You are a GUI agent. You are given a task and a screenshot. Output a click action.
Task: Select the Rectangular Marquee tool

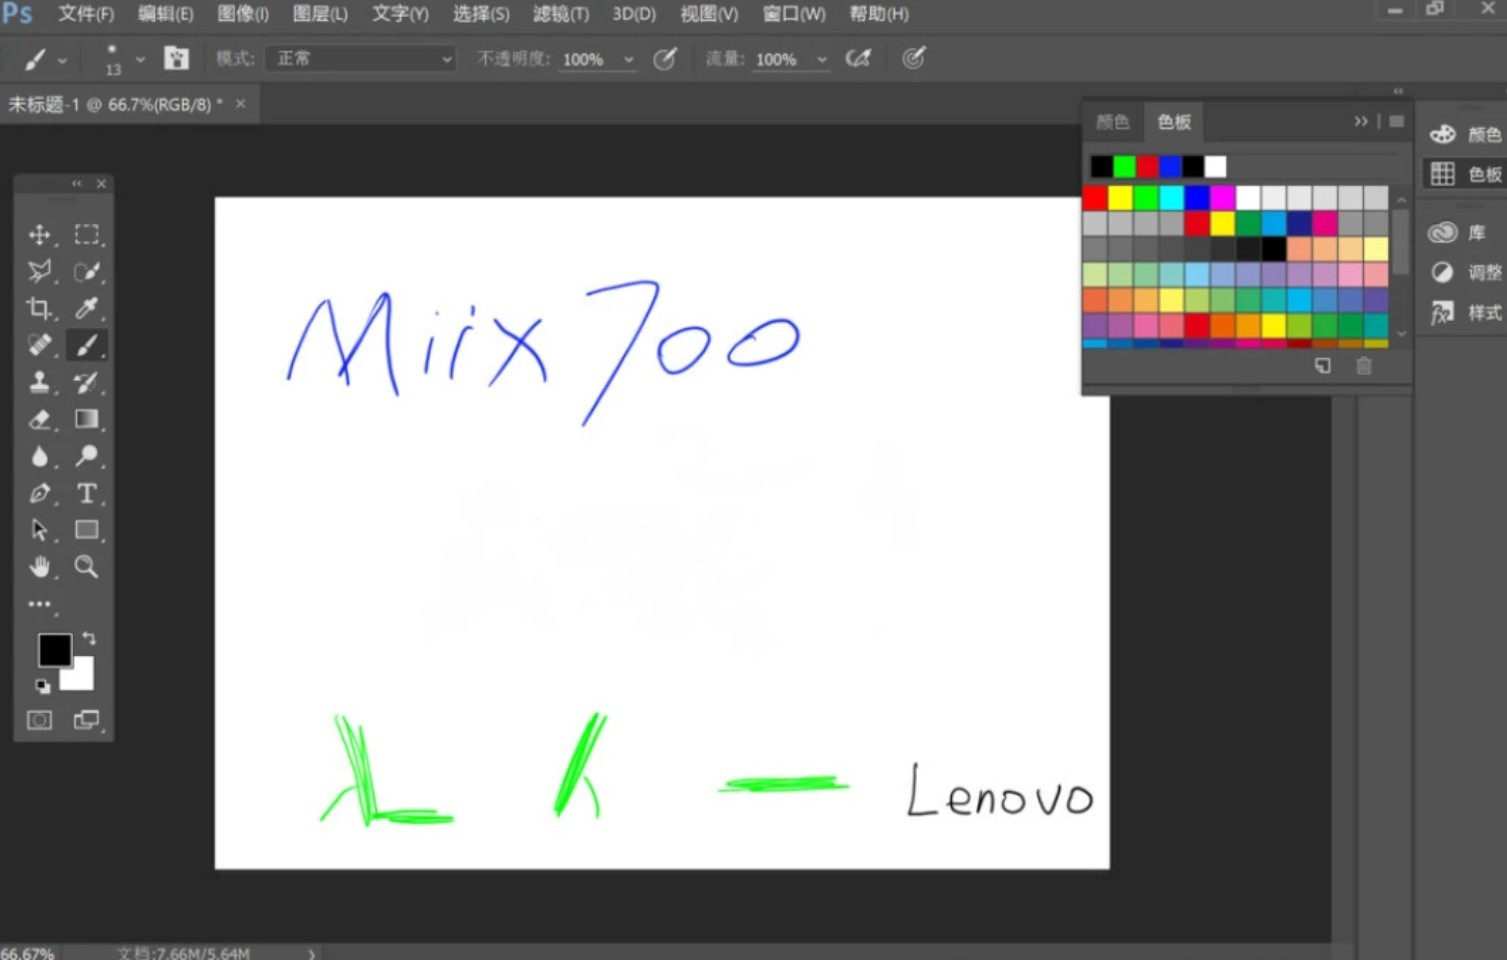tap(87, 235)
